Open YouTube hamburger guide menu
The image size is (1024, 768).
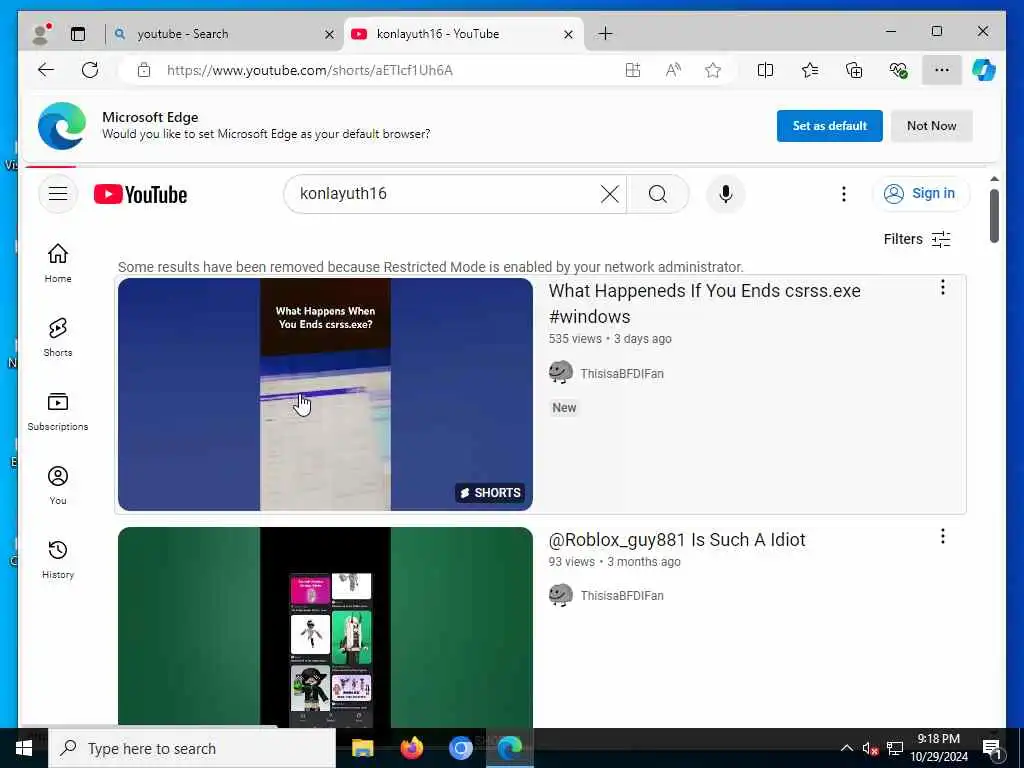(x=57, y=194)
